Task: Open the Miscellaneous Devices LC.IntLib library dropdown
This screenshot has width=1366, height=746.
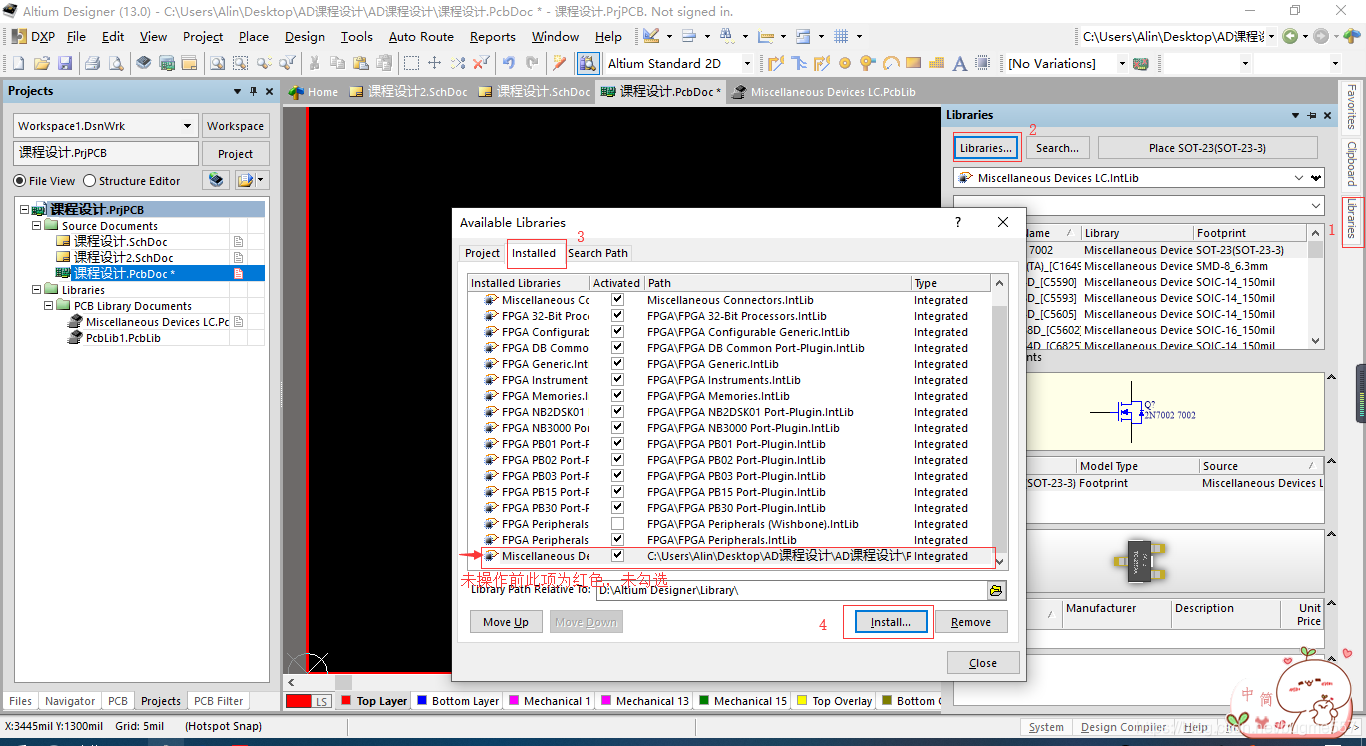Action: pos(1299,178)
